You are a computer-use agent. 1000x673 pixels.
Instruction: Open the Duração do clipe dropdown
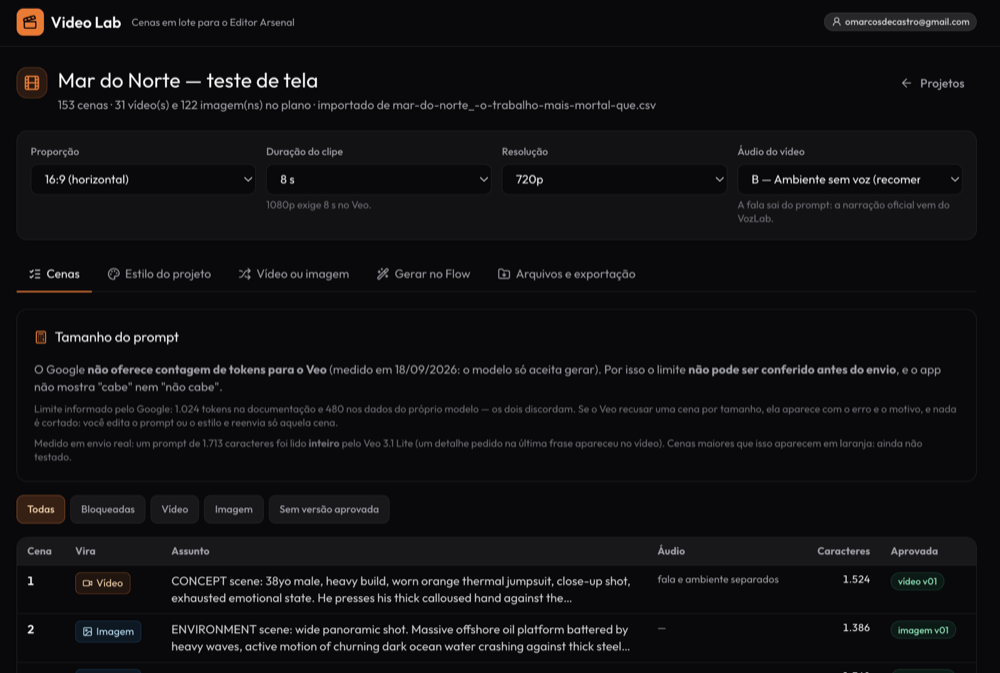(x=379, y=180)
